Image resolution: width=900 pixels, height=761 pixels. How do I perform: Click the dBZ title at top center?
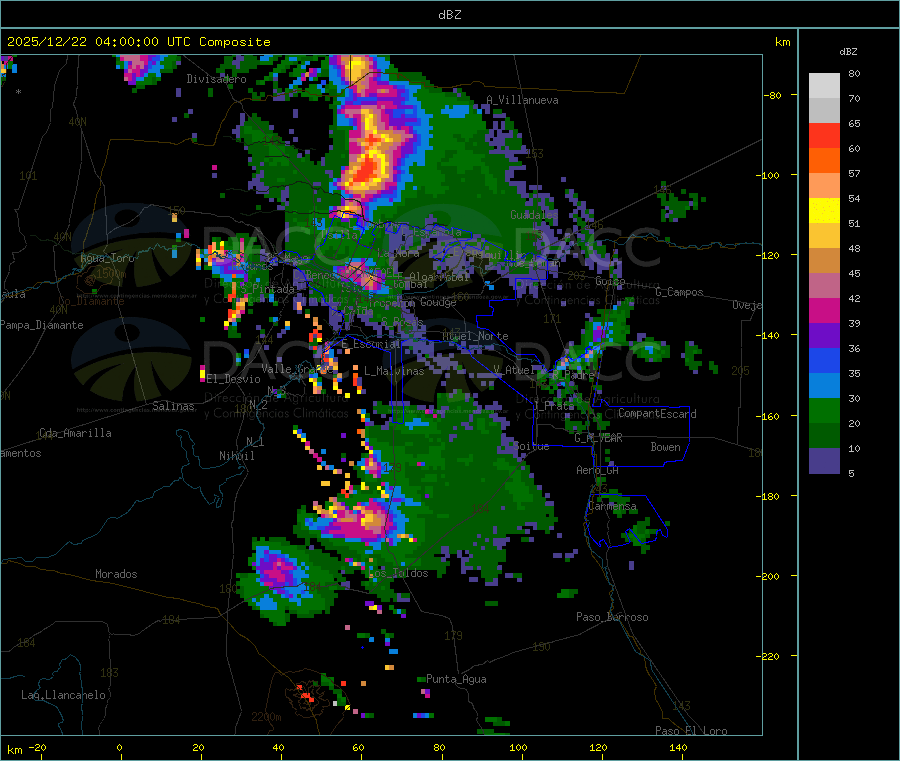449,15
